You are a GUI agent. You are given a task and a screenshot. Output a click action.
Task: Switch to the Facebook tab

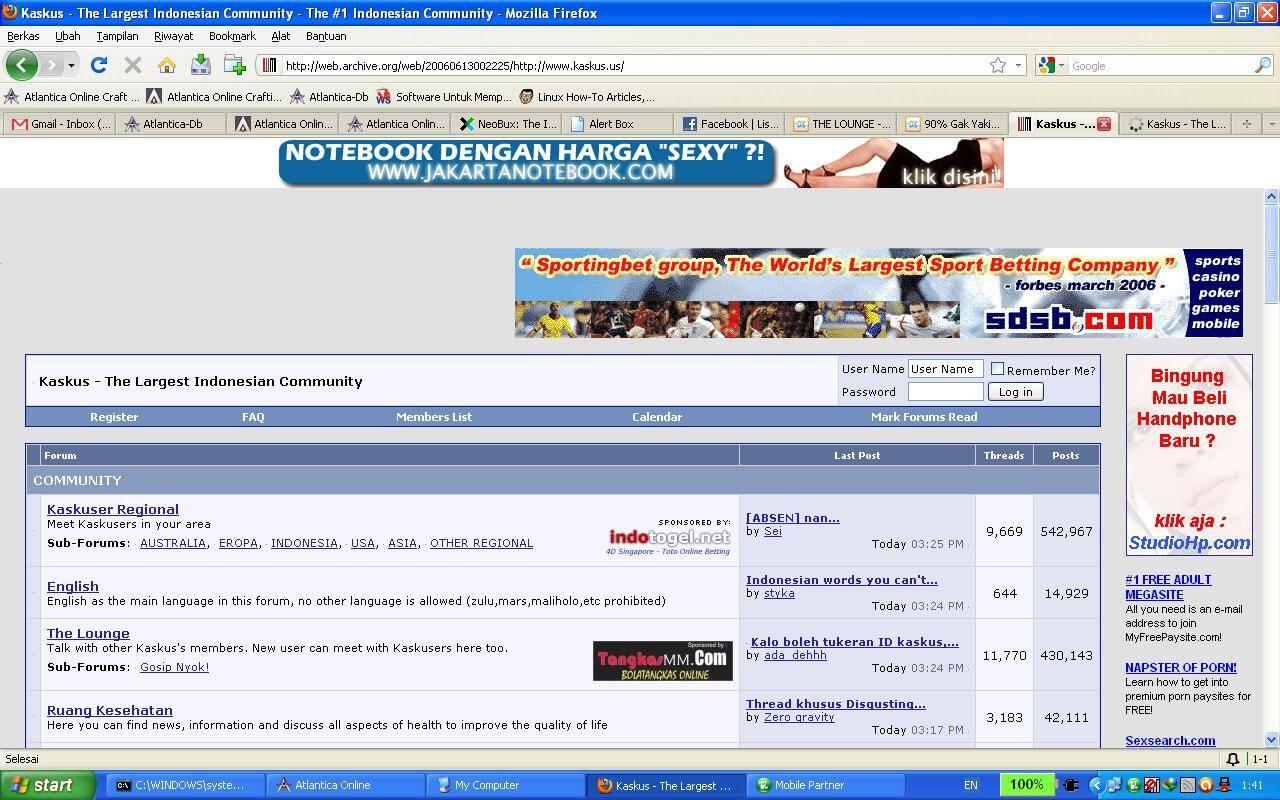[729, 124]
